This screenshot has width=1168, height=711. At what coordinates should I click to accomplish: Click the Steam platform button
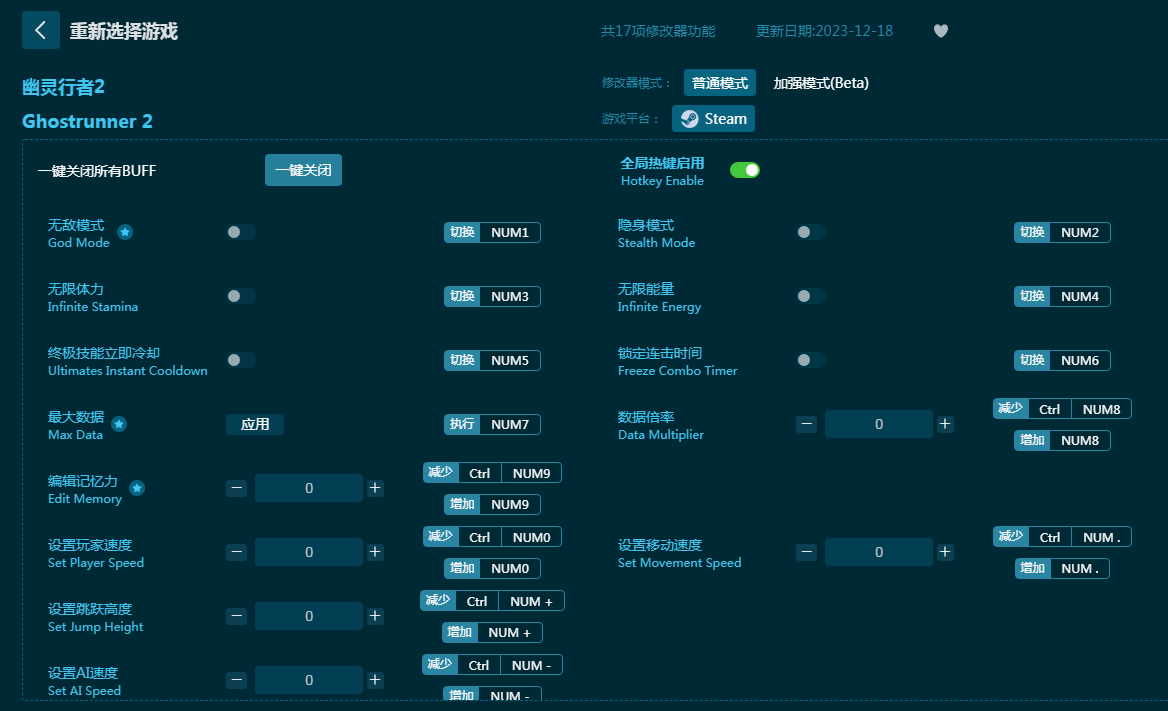[x=714, y=118]
